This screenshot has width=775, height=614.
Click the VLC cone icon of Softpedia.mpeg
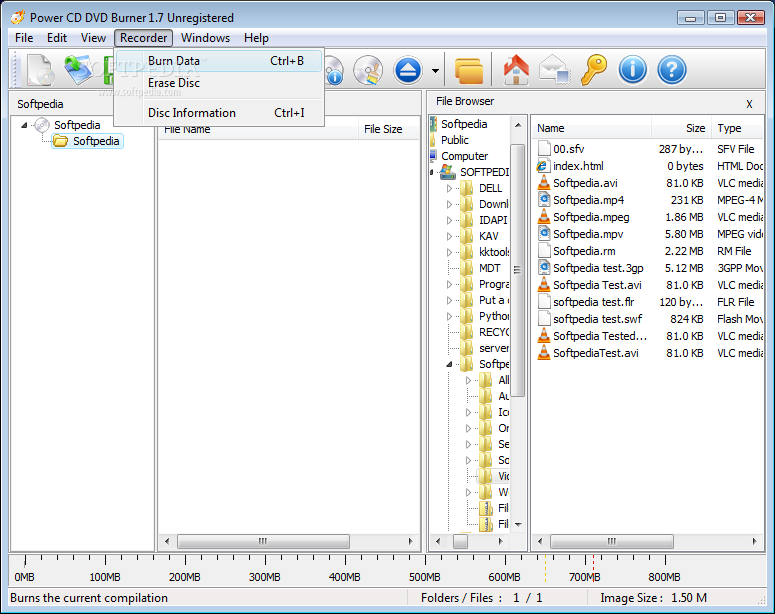[544, 217]
